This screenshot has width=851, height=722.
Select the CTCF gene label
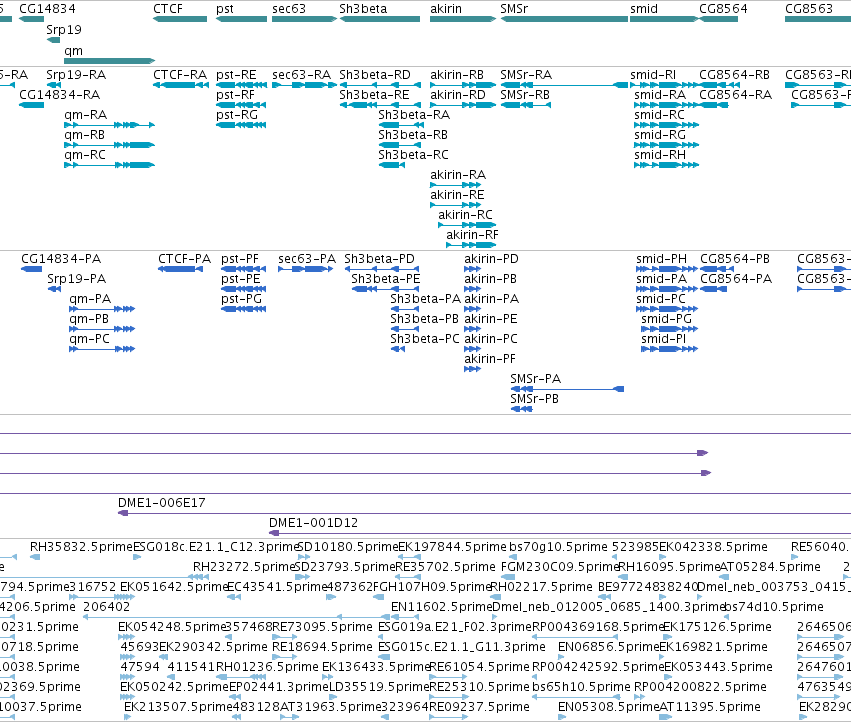[168, 9]
